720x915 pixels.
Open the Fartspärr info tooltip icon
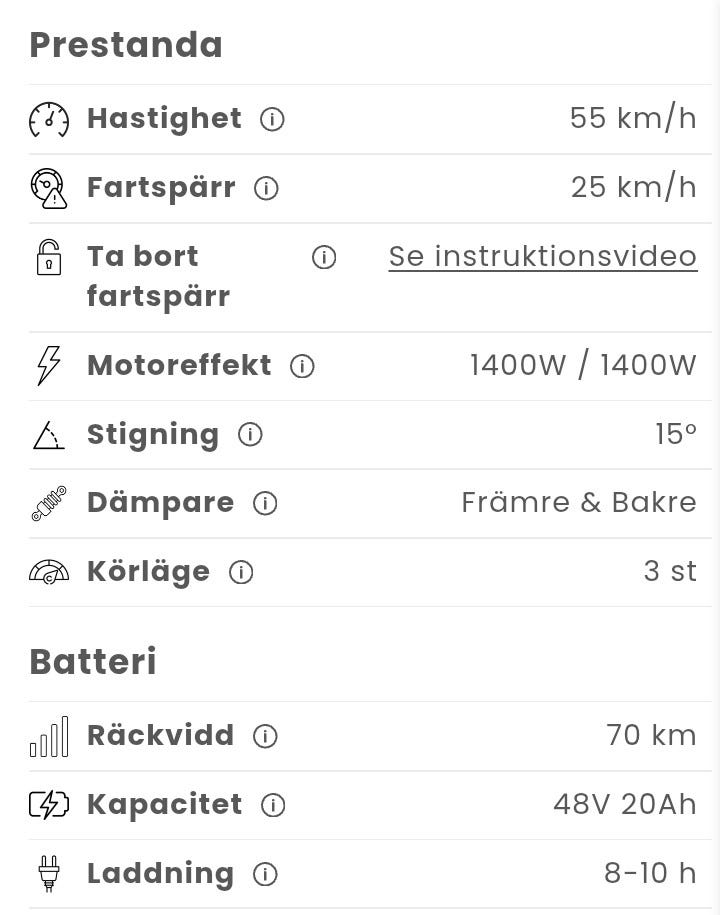coord(266,189)
